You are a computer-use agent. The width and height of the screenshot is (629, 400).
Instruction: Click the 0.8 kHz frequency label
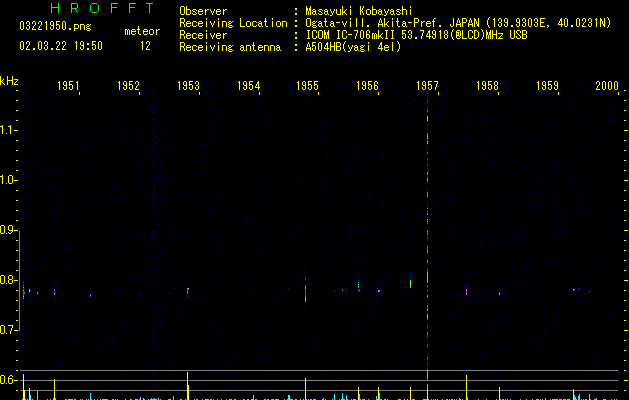pyautogui.click(x=8, y=280)
